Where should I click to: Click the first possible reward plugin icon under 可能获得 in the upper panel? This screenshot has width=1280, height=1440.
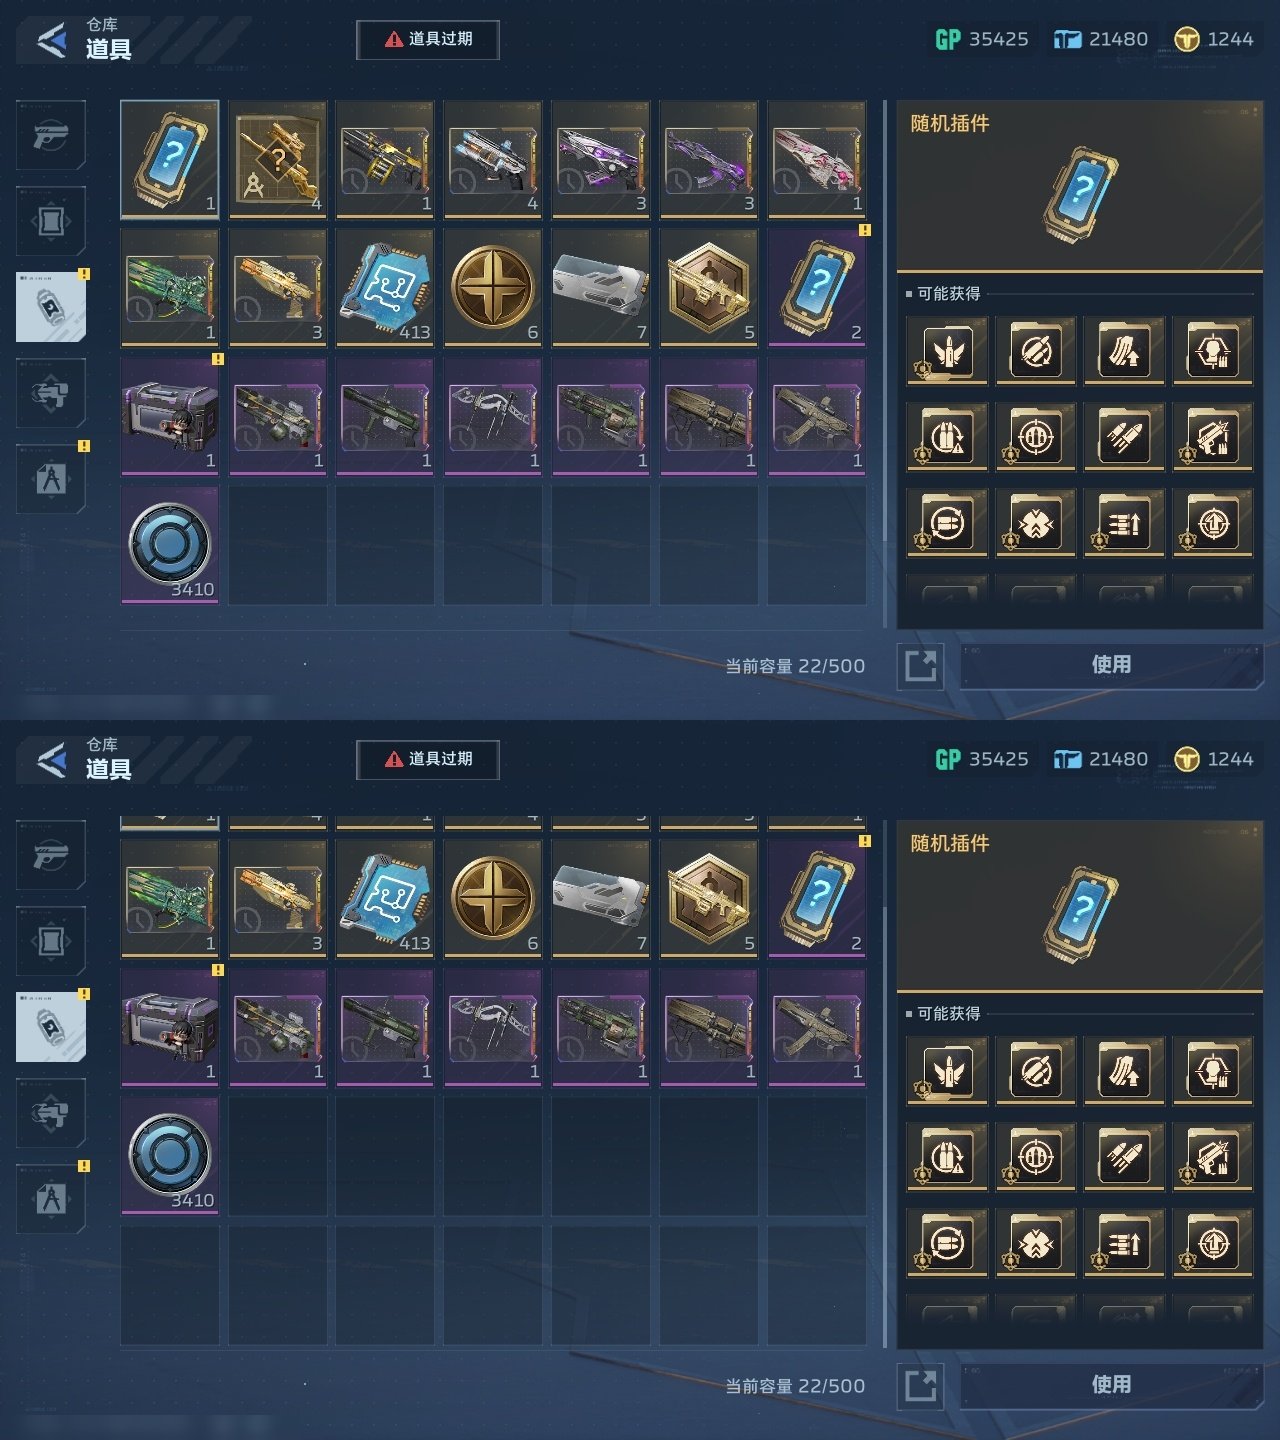tap(947, 351)
